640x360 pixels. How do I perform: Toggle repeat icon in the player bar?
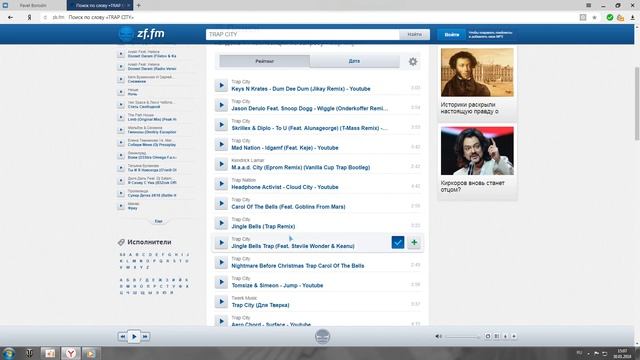click(487, 336)
